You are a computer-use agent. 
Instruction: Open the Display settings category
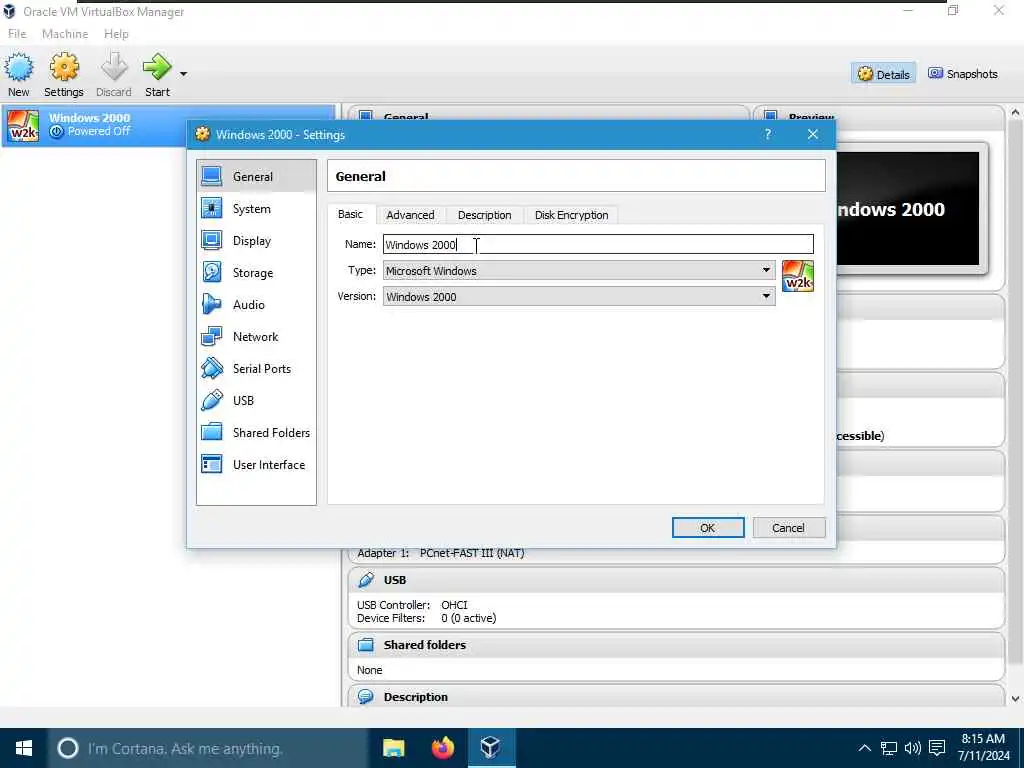(x=256, y=240)
